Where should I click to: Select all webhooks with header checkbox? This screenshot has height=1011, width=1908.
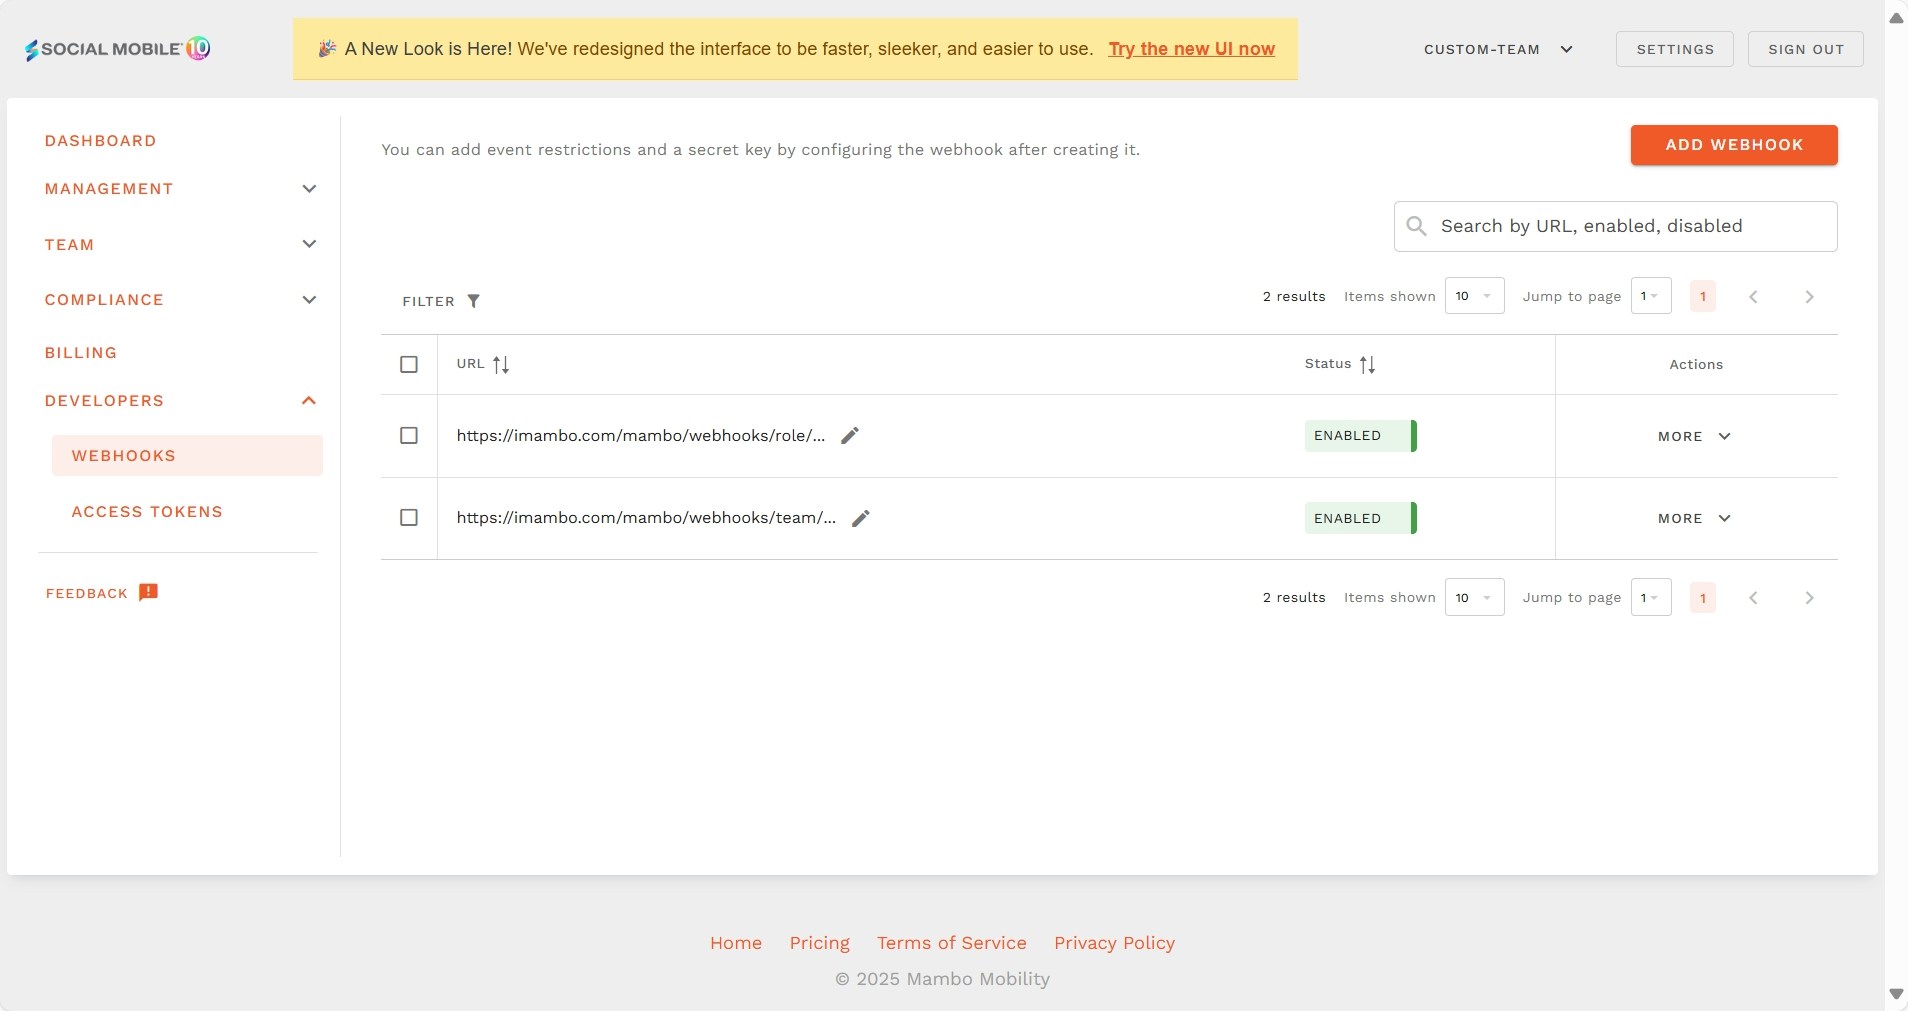point(409,364)
